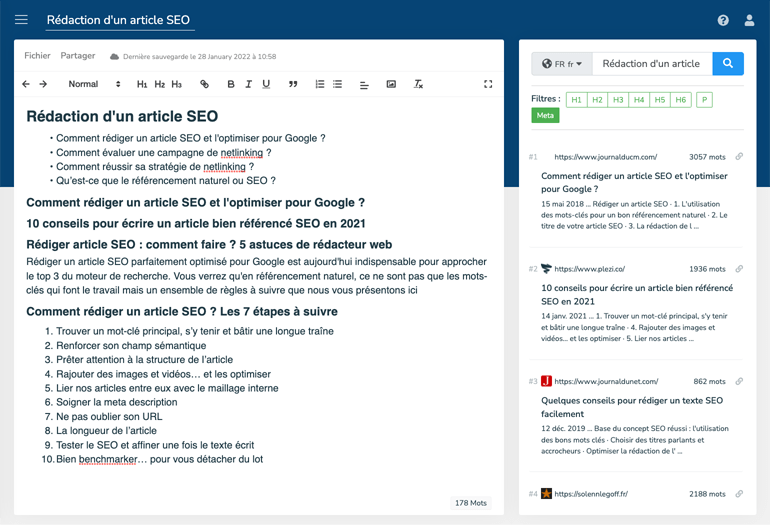Image resolution: width=770 pixels, height=525 pixels.
Task: Expand editor to fullscreen mode
Action: pos(488,84)
